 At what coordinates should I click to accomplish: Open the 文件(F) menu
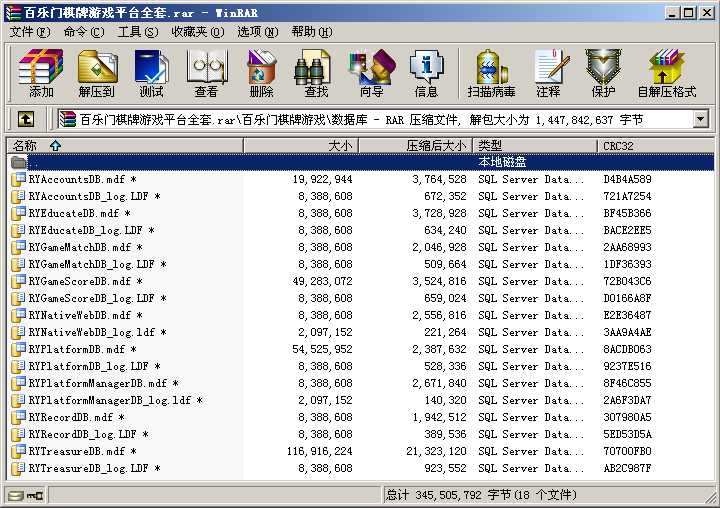30,32
